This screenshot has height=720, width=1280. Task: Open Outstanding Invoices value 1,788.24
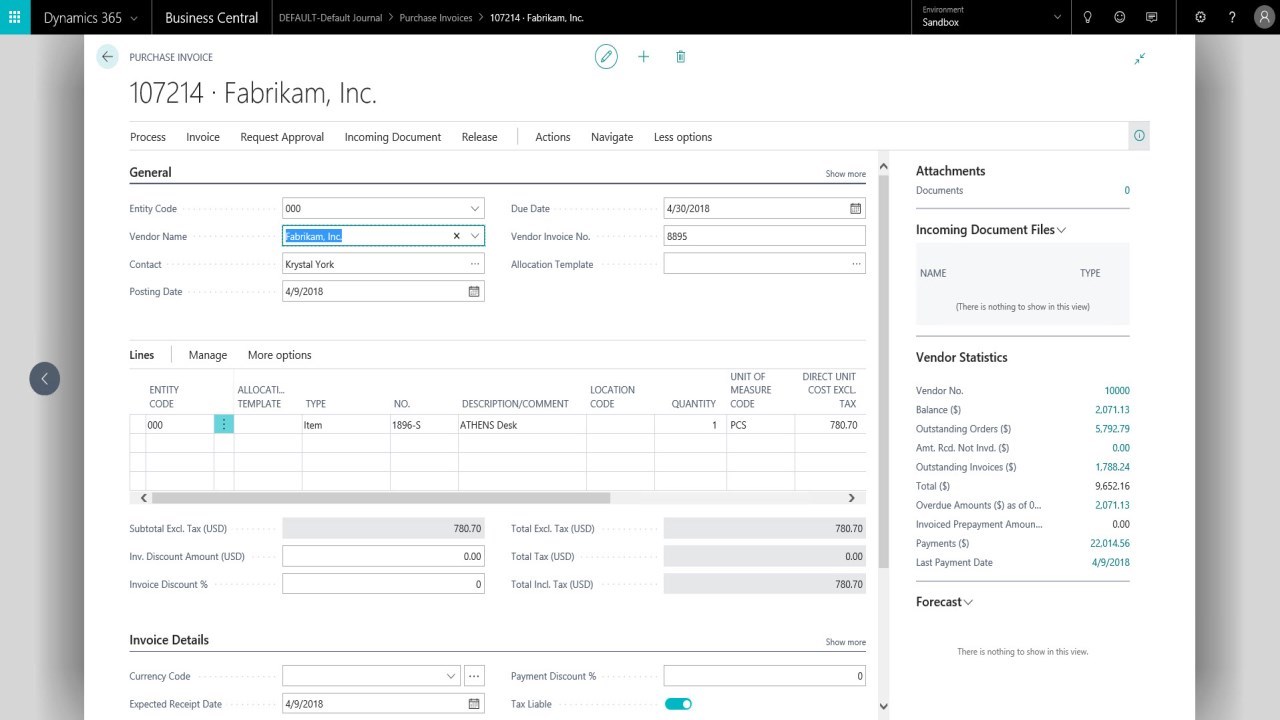click(x=1112, y=467)
